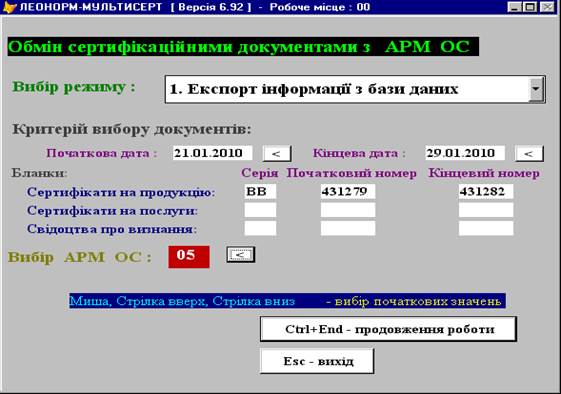Maximize the ЛЕОНОРМ-МУЛЬТИСЕРТ window

tap(530, 7)
